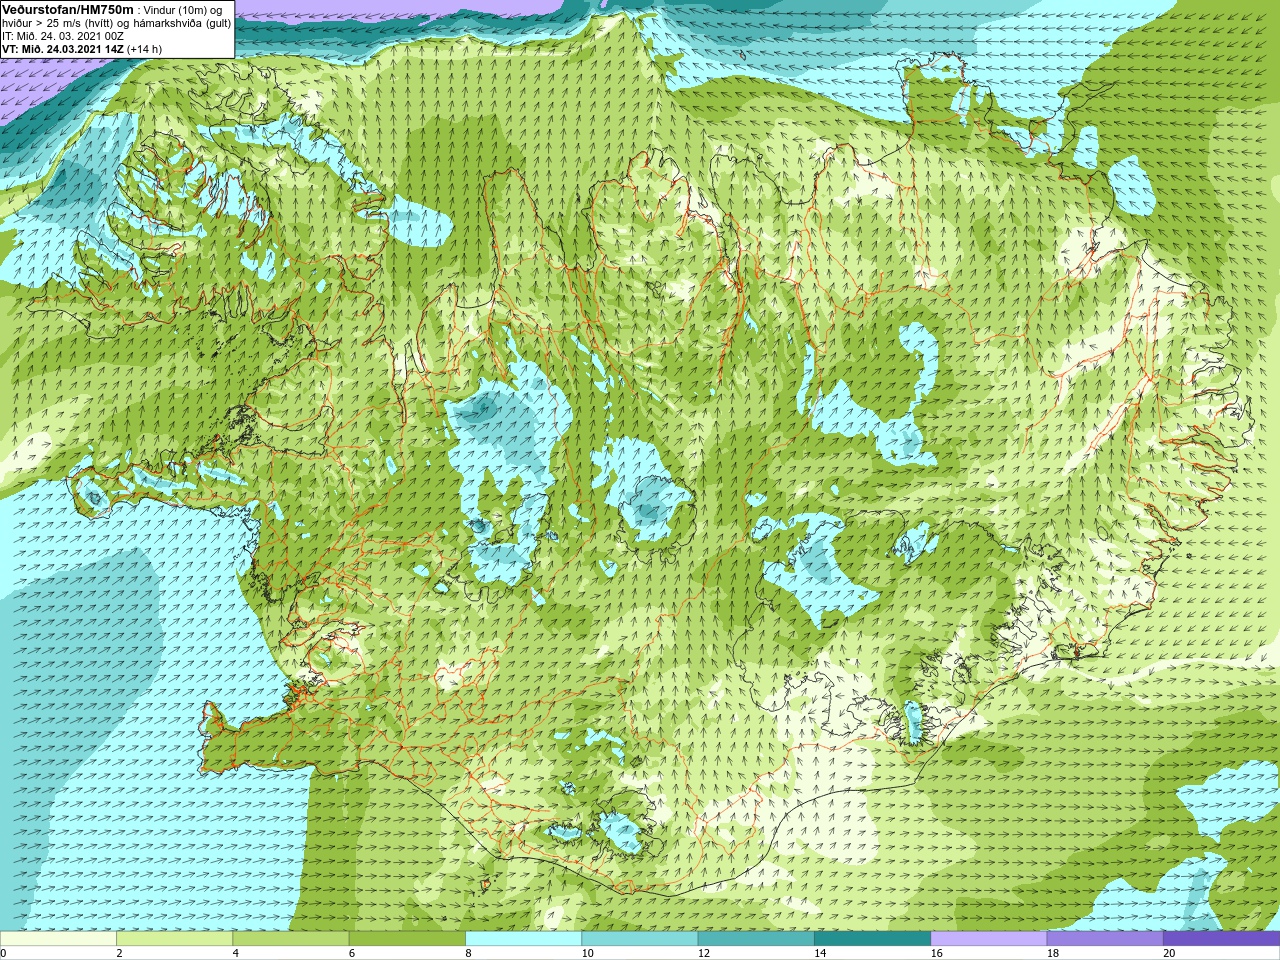Click the legend label '6'
Image resolution: width=1280 pixels, height=960 pixels.
point(352,953)
